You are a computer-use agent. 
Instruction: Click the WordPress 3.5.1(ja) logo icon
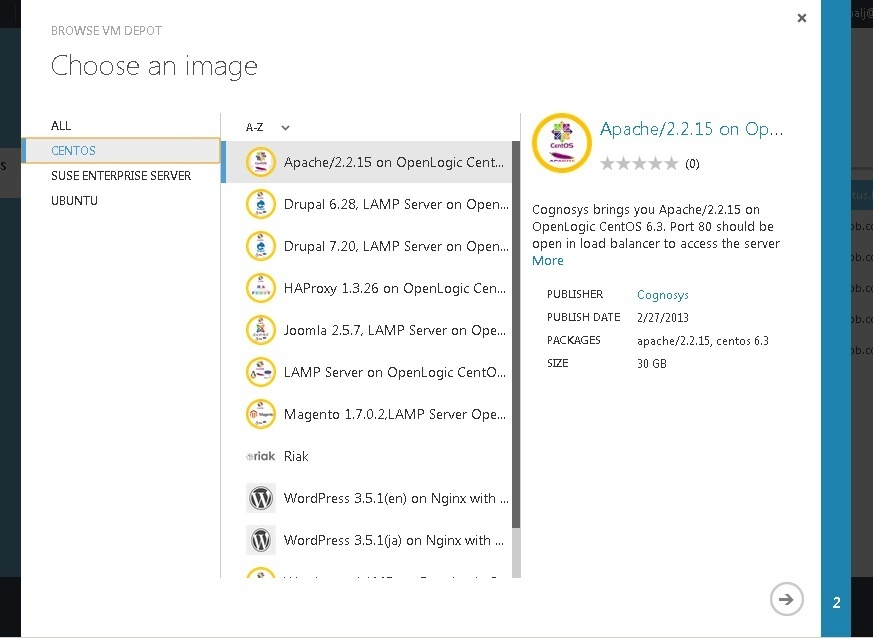261,540
